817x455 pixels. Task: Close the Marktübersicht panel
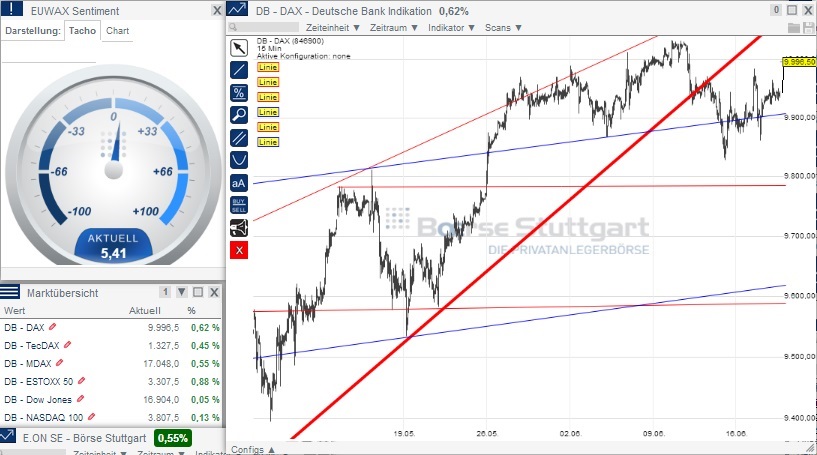214,292
